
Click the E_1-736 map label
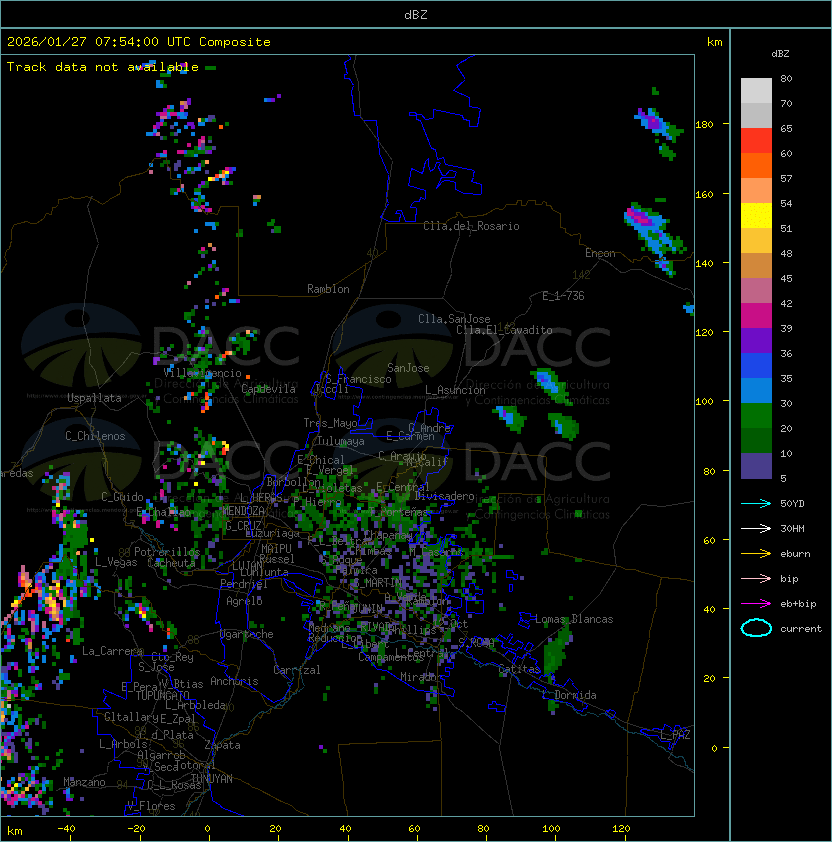(x=563, y=296)
